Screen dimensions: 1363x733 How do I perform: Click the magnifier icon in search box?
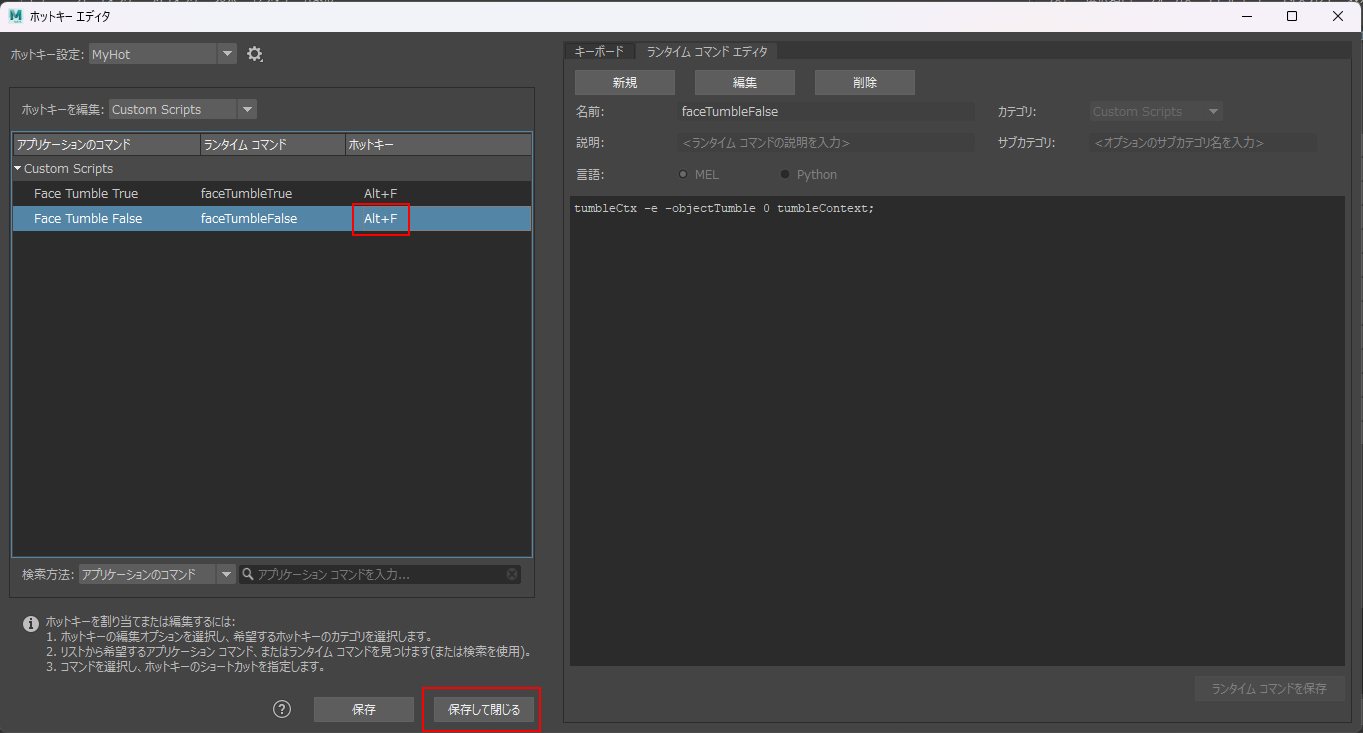click(247, 574)
